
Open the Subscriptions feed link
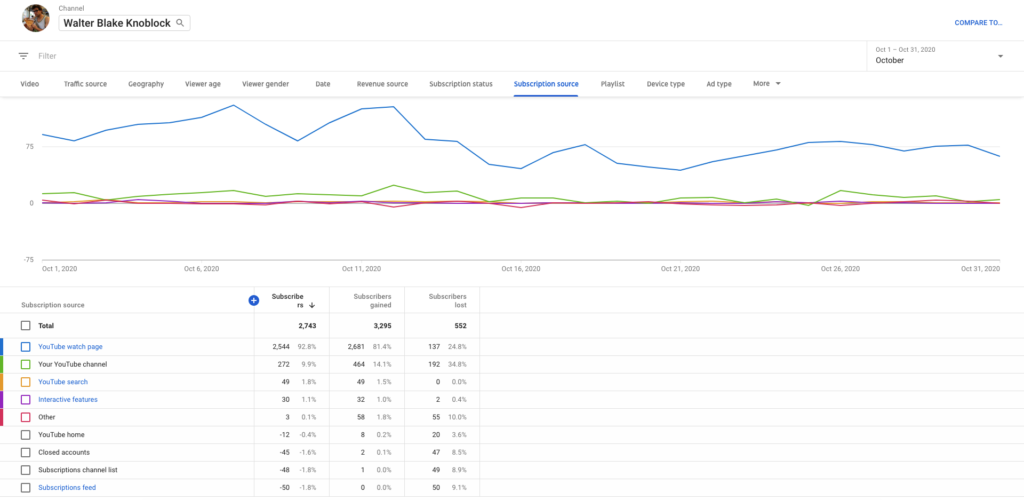click(x=67, y=488)
